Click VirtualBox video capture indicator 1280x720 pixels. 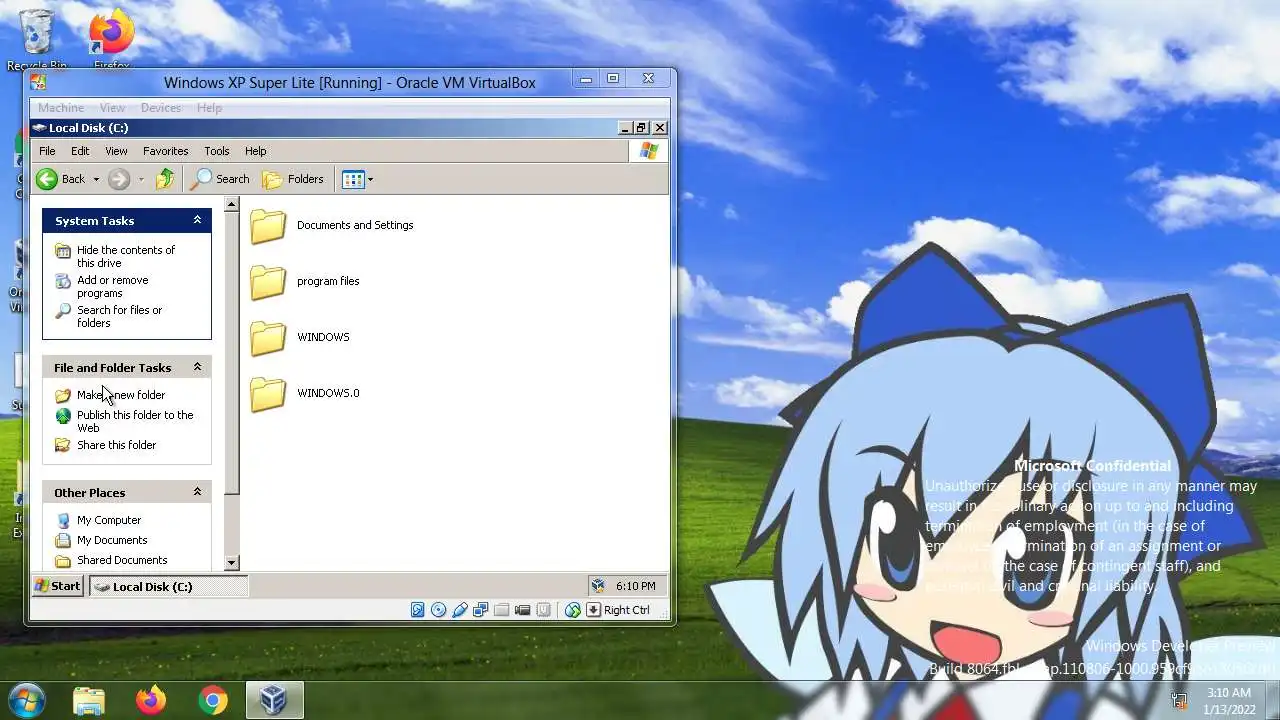point(523,610)
